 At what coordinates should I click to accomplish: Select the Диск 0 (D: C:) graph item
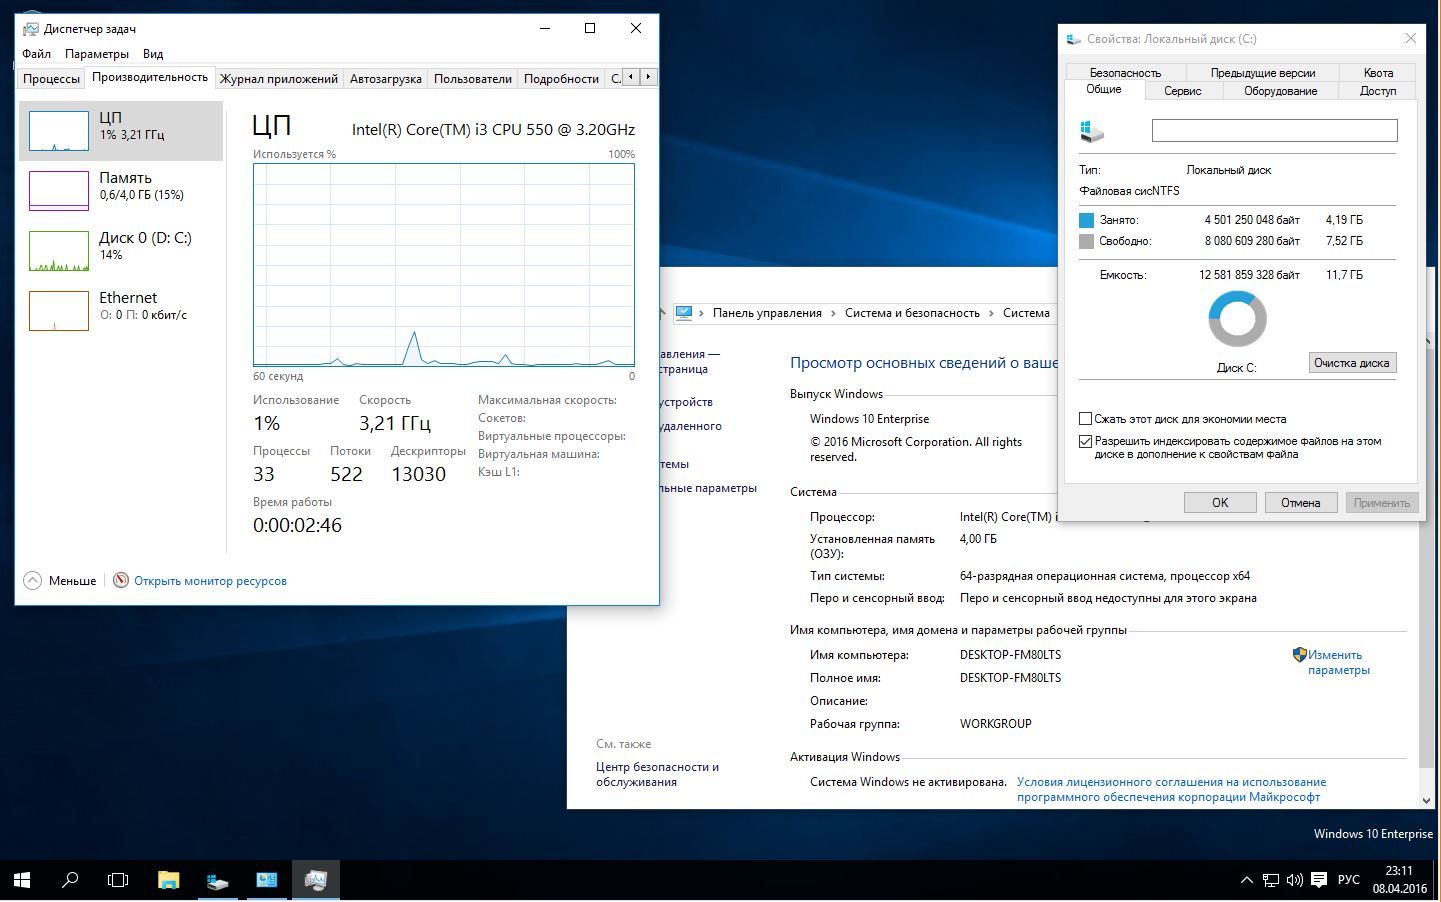(x=121, y=250)
